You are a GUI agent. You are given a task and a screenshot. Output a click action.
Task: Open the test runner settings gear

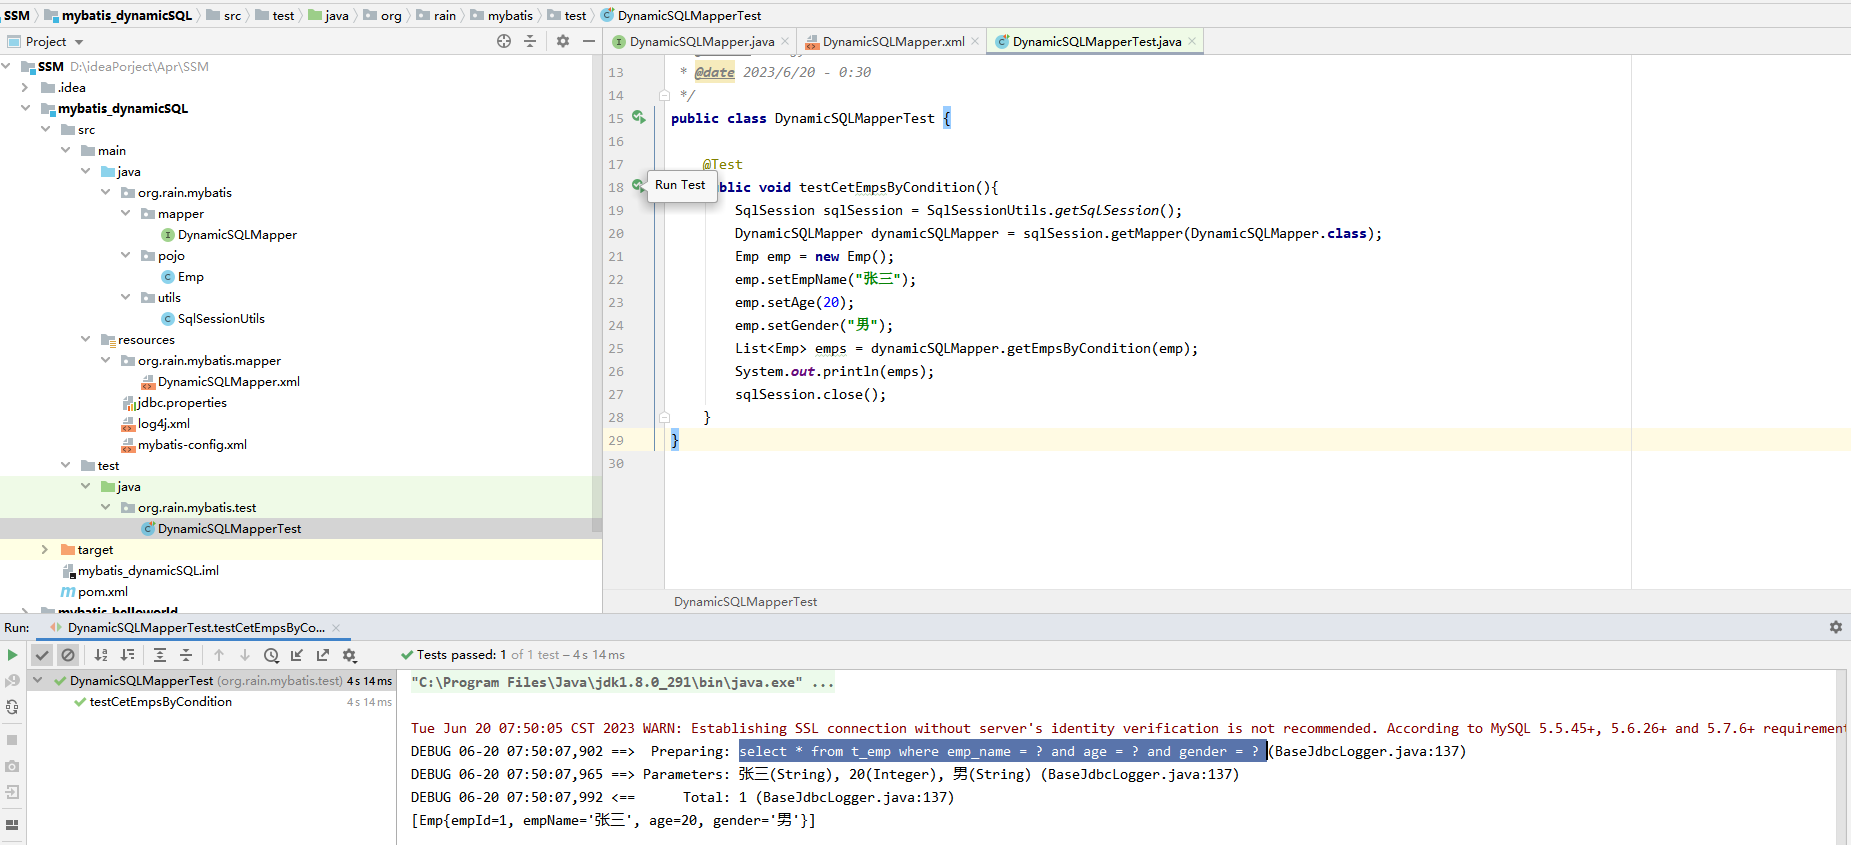349,655
